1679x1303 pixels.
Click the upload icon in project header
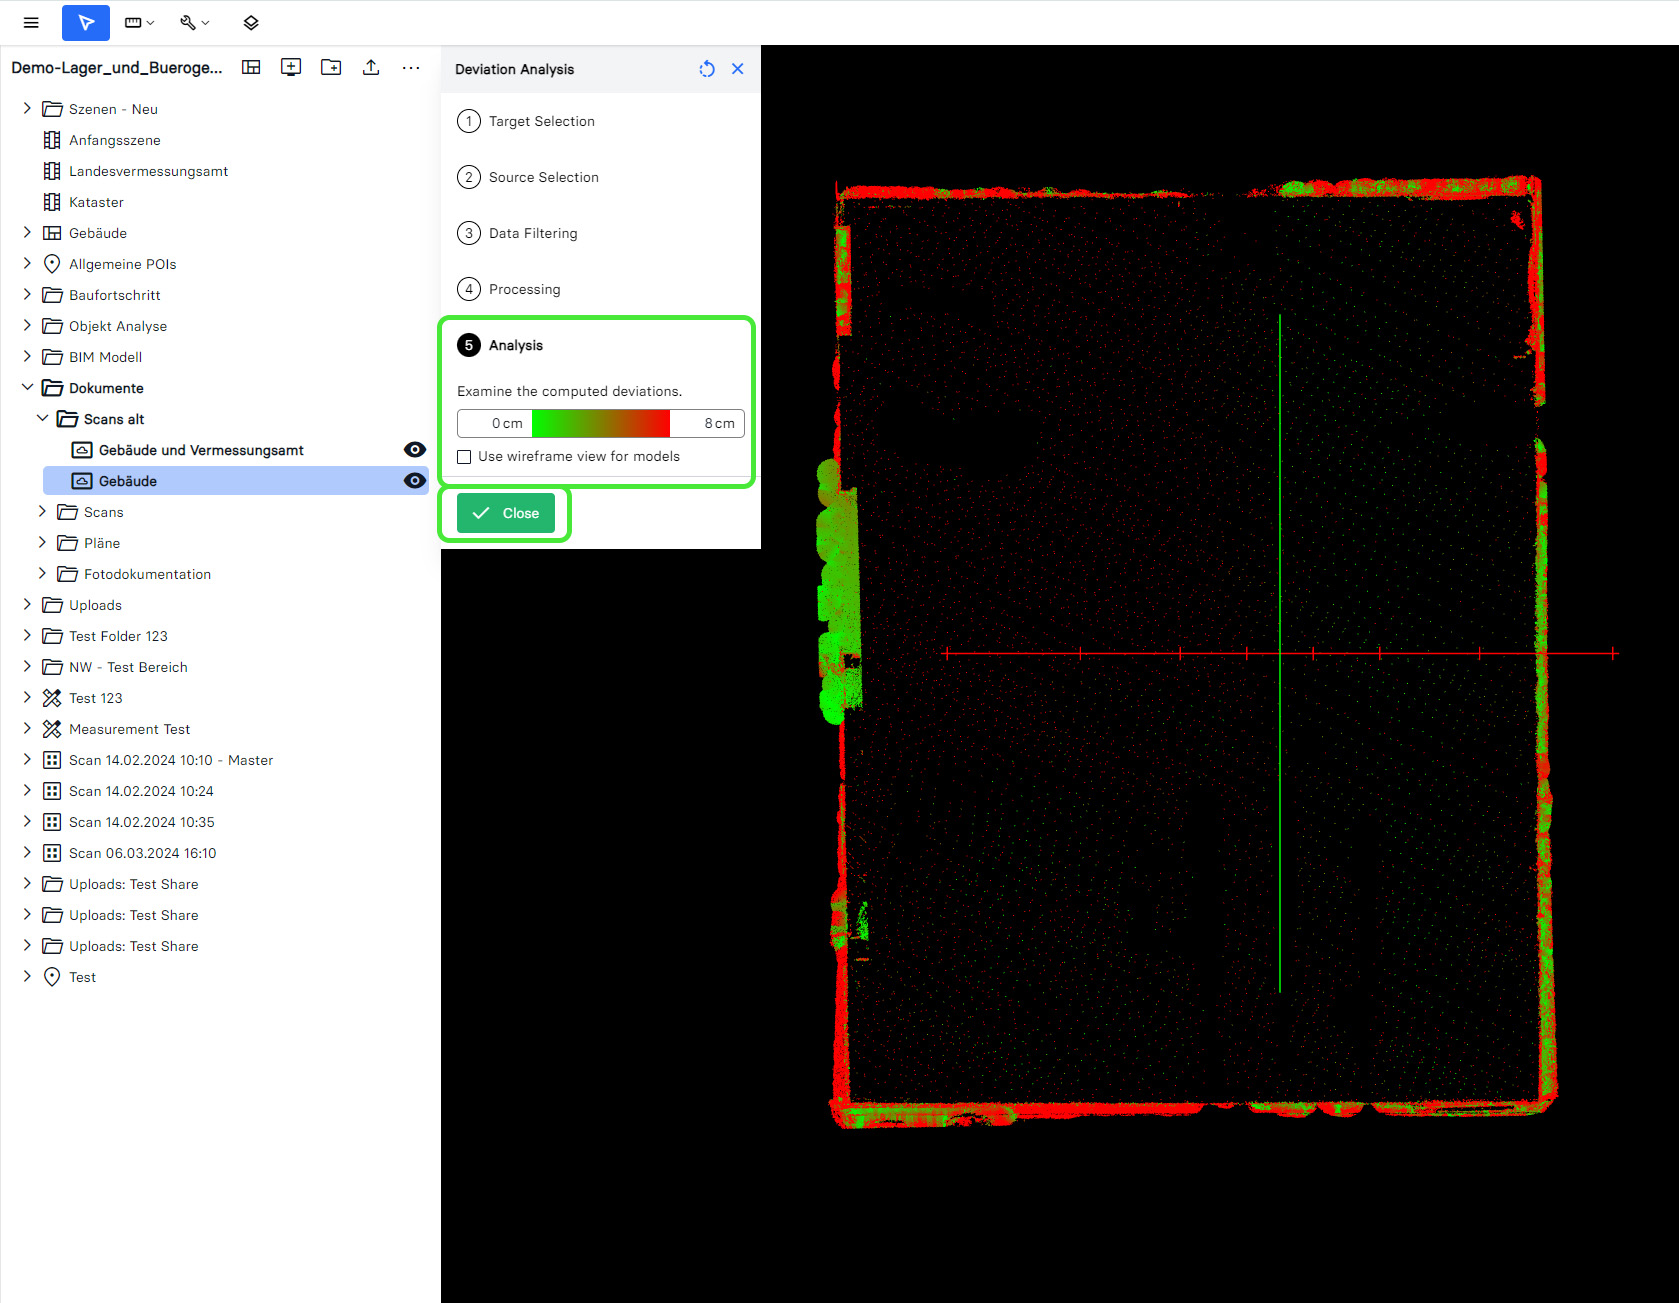[x=371, y=67]
